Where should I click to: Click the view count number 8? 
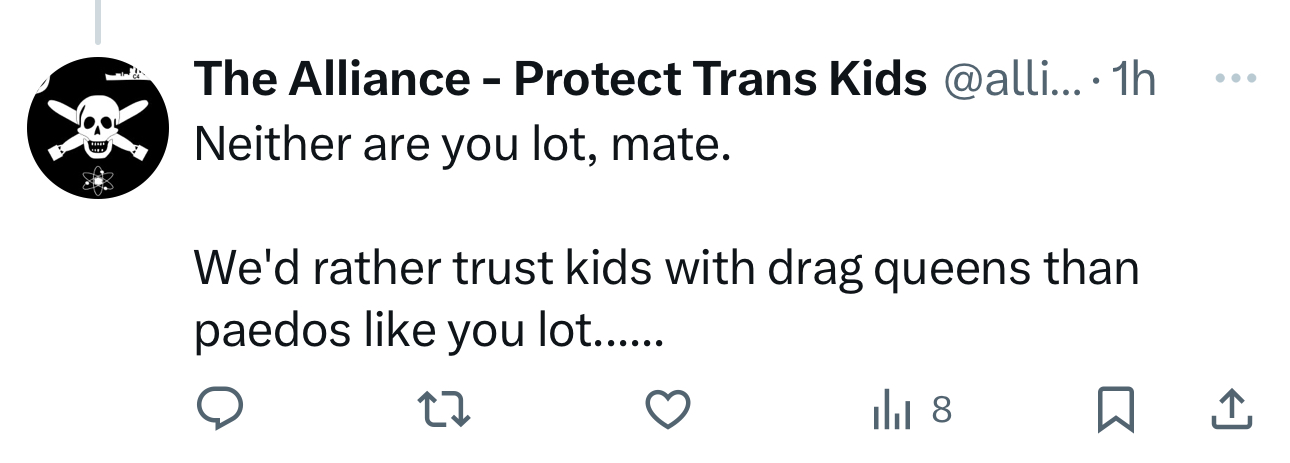(x=940, y=409)
